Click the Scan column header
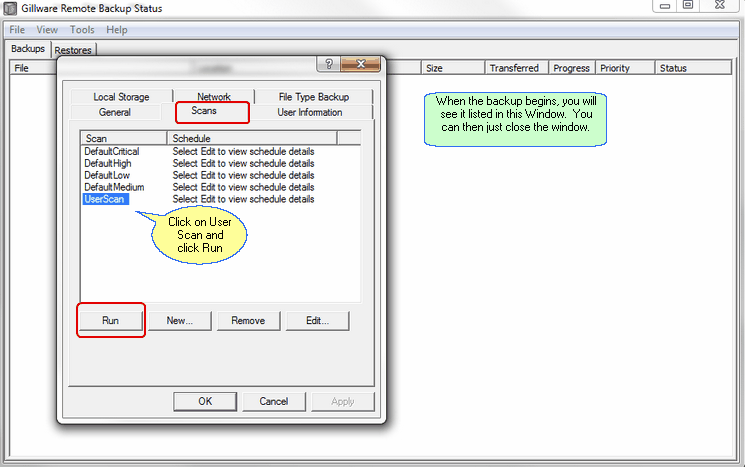The width and height of the screenshot is (745, 467). [124, 138]
